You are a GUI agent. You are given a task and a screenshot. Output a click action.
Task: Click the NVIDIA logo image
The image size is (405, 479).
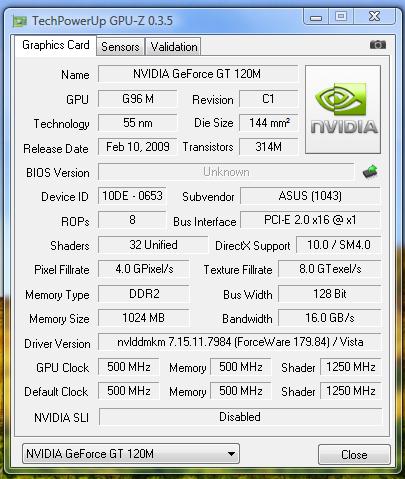point(343,109)
